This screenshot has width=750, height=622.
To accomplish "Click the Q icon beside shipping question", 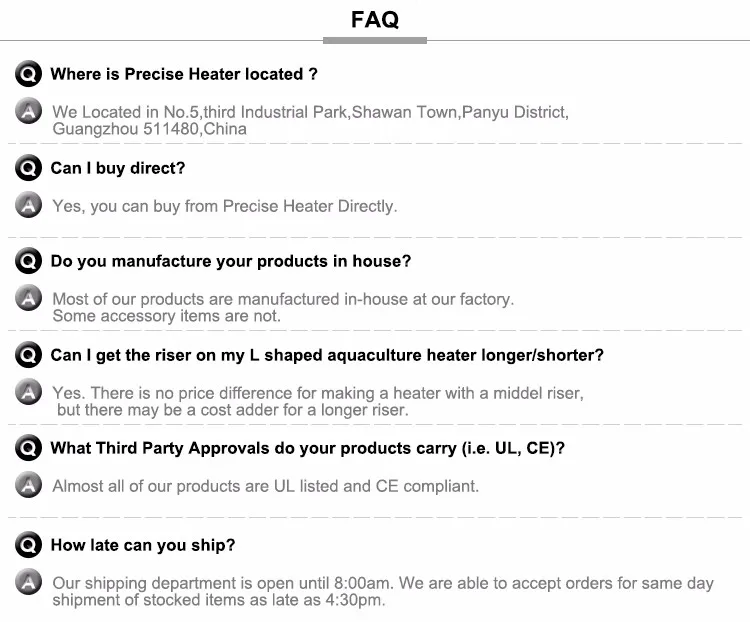I will (28, 545).
